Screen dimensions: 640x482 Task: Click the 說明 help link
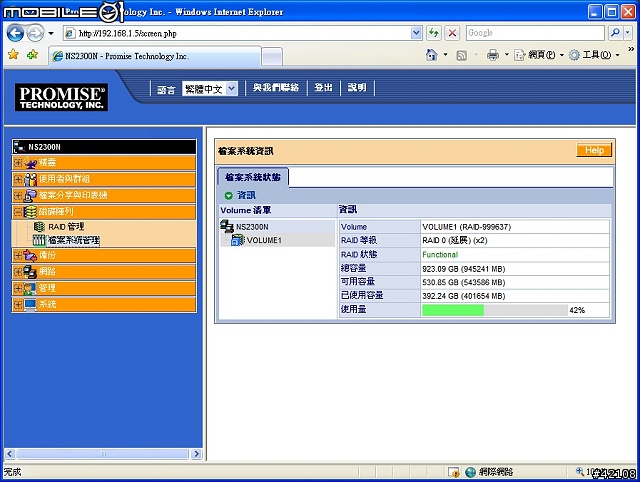(x=357, y=88)
